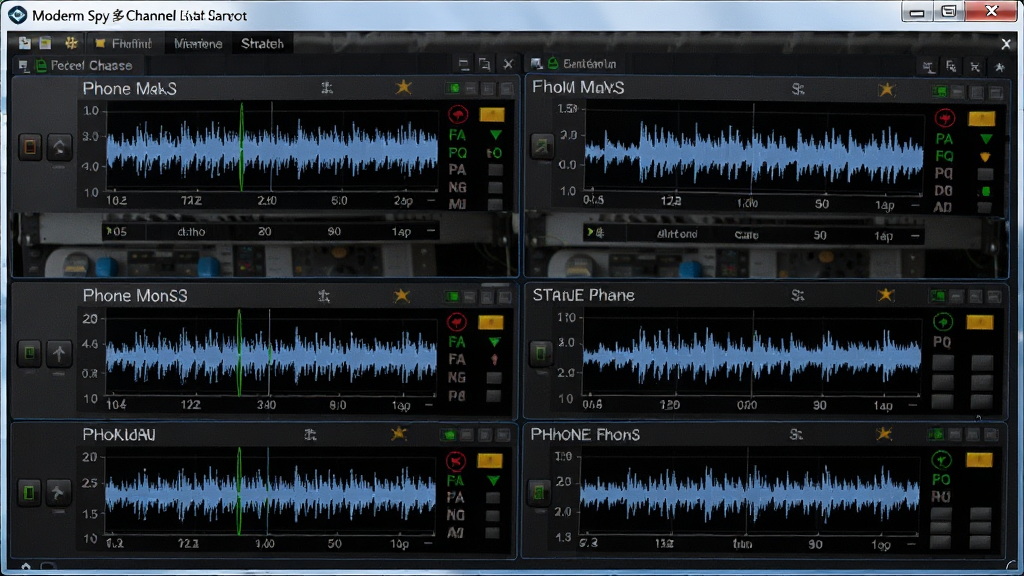The width and height of the screenshot is (1024, 576).
Task: Click the "ditho" label in the timeline strip
Action: click(191, 232)
